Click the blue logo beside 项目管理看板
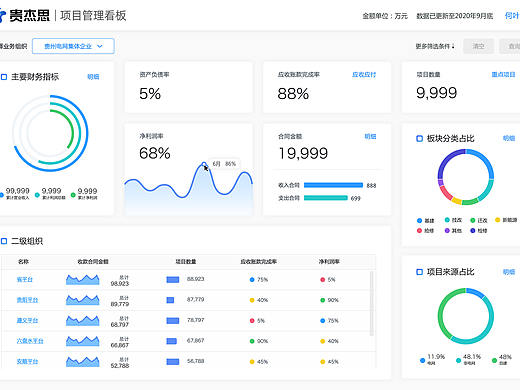 click(3, 15)
